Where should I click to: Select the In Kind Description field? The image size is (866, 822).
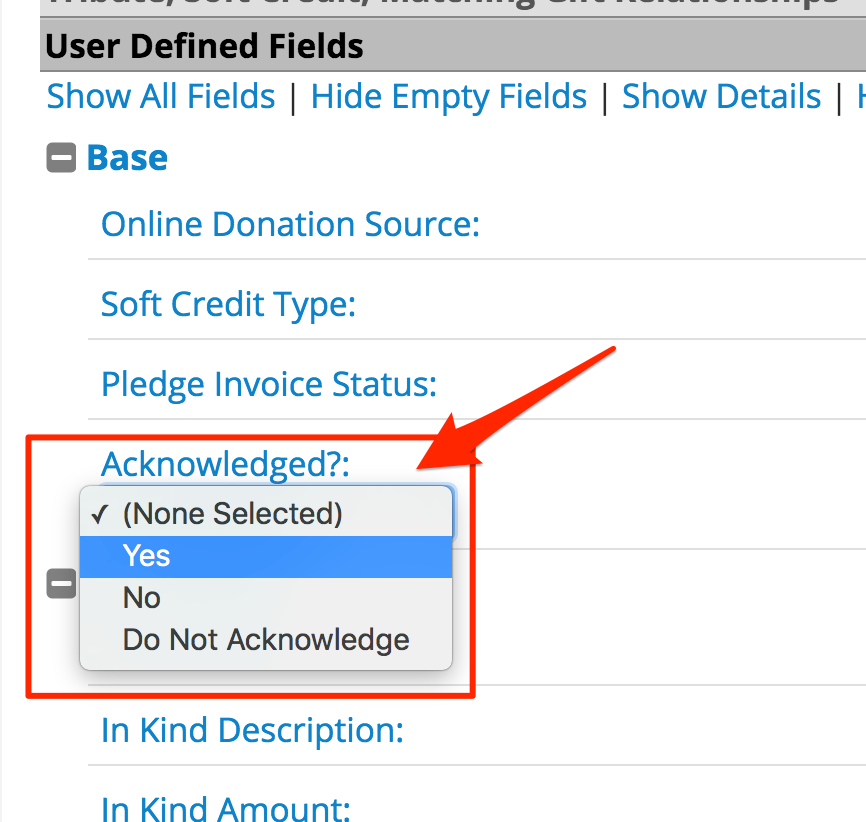pos(251,730)
